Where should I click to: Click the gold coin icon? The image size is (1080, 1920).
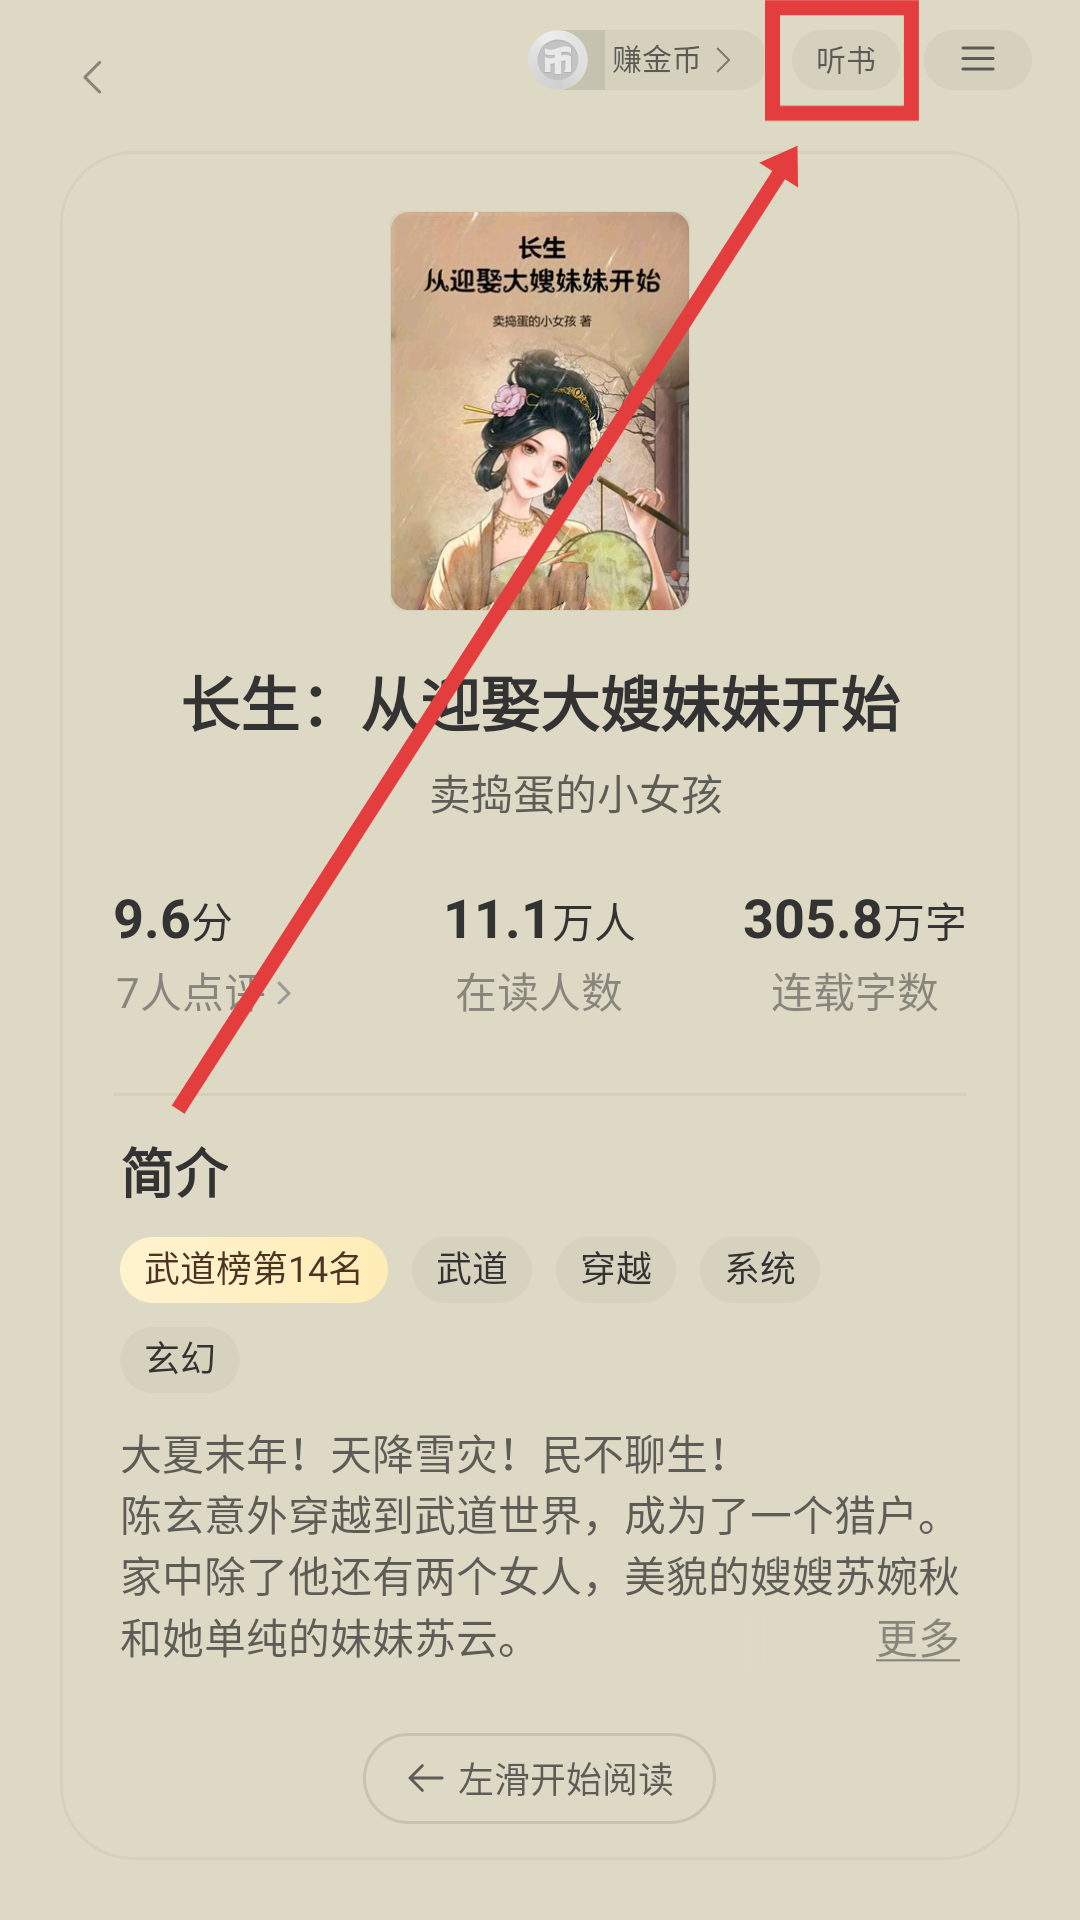coord(559,60)
